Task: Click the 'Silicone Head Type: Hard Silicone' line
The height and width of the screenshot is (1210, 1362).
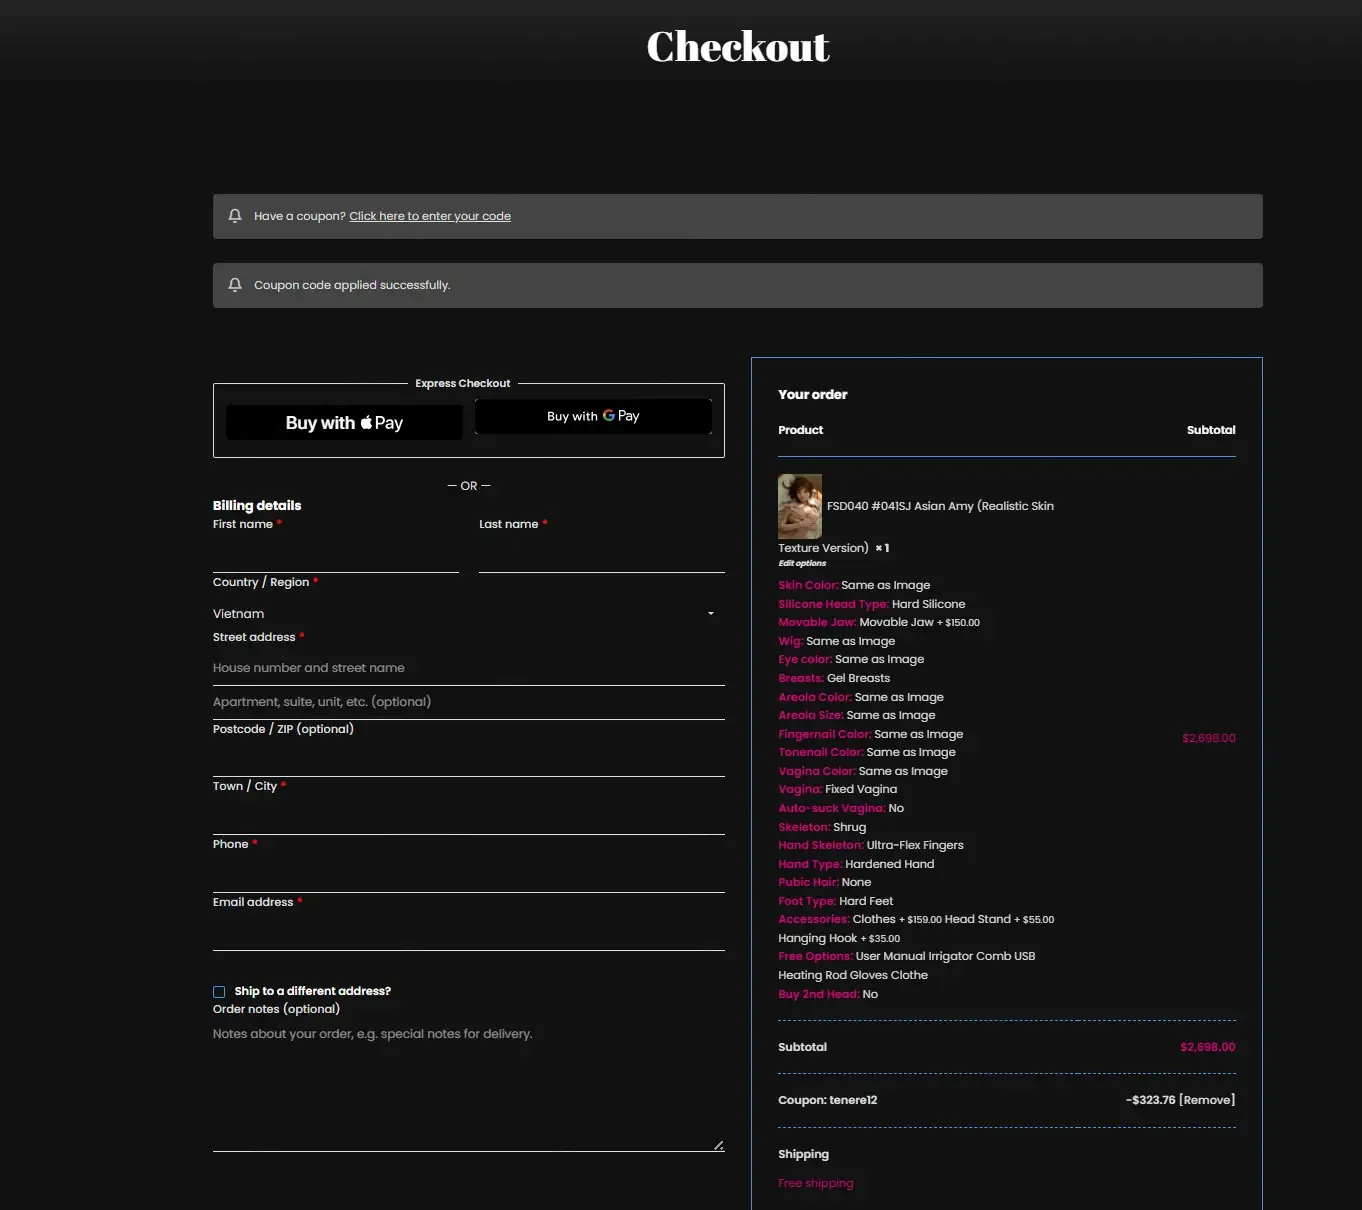Action: [872, 604]
